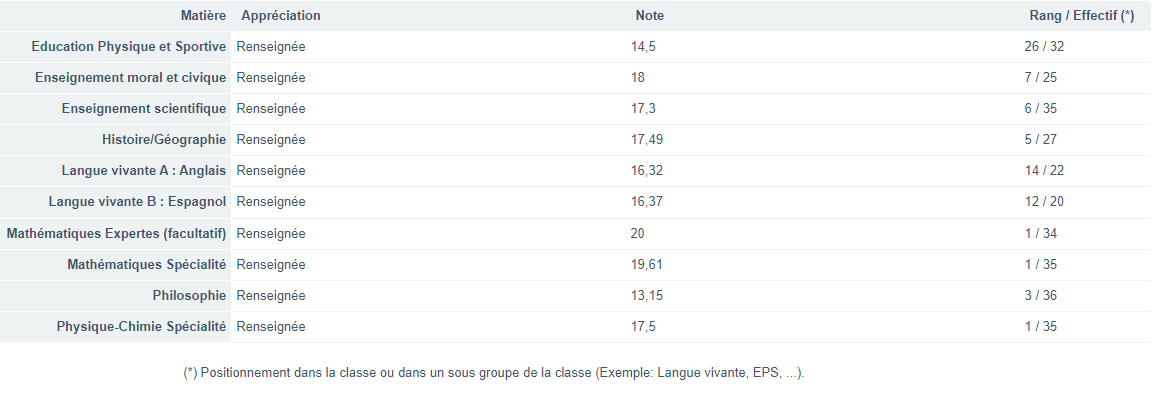
Task: Select the Histoire/Géographie subject label
Action: 164,140
